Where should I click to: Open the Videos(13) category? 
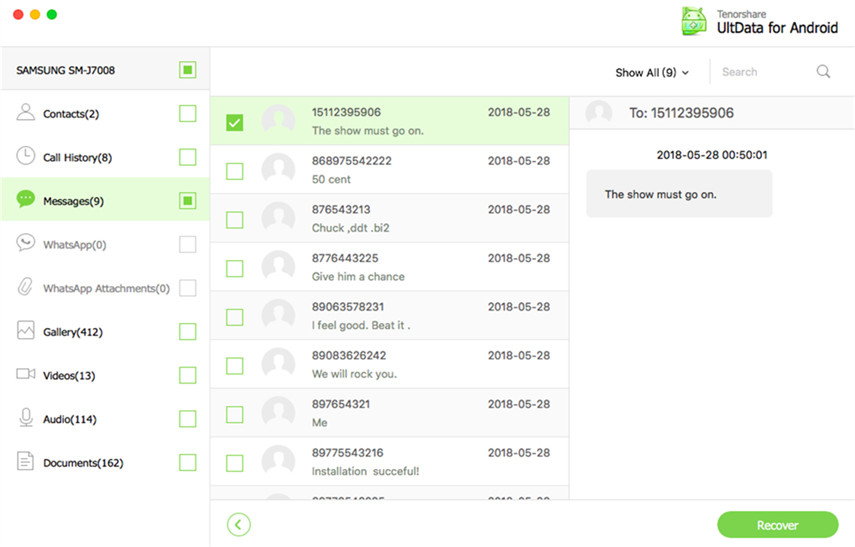coord(105,375)
